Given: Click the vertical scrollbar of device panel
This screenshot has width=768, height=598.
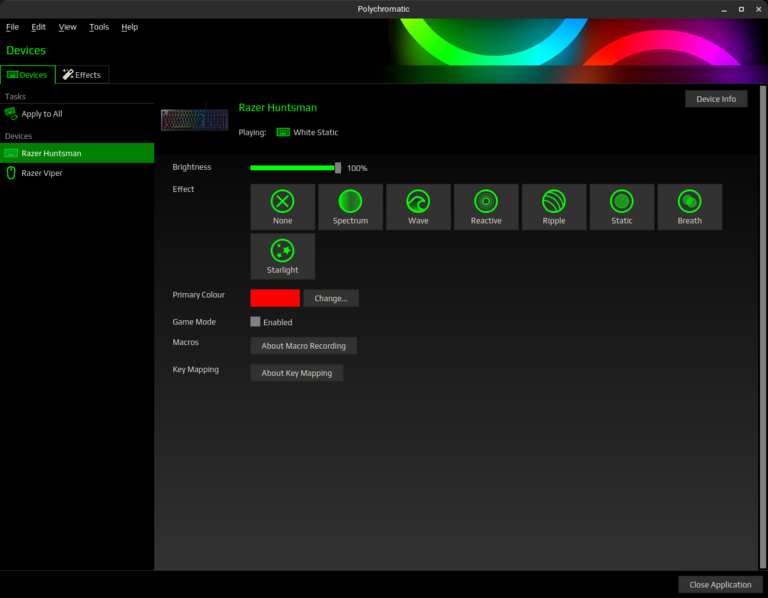Looking at the screenshot, I should point(763,327).
